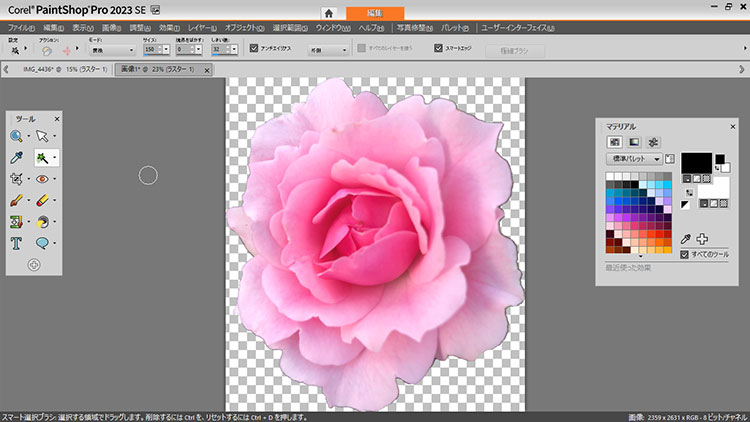Screen dimensions: 750x422
Task: Click the speech bubble shape tool
Action: click(43, 243)
